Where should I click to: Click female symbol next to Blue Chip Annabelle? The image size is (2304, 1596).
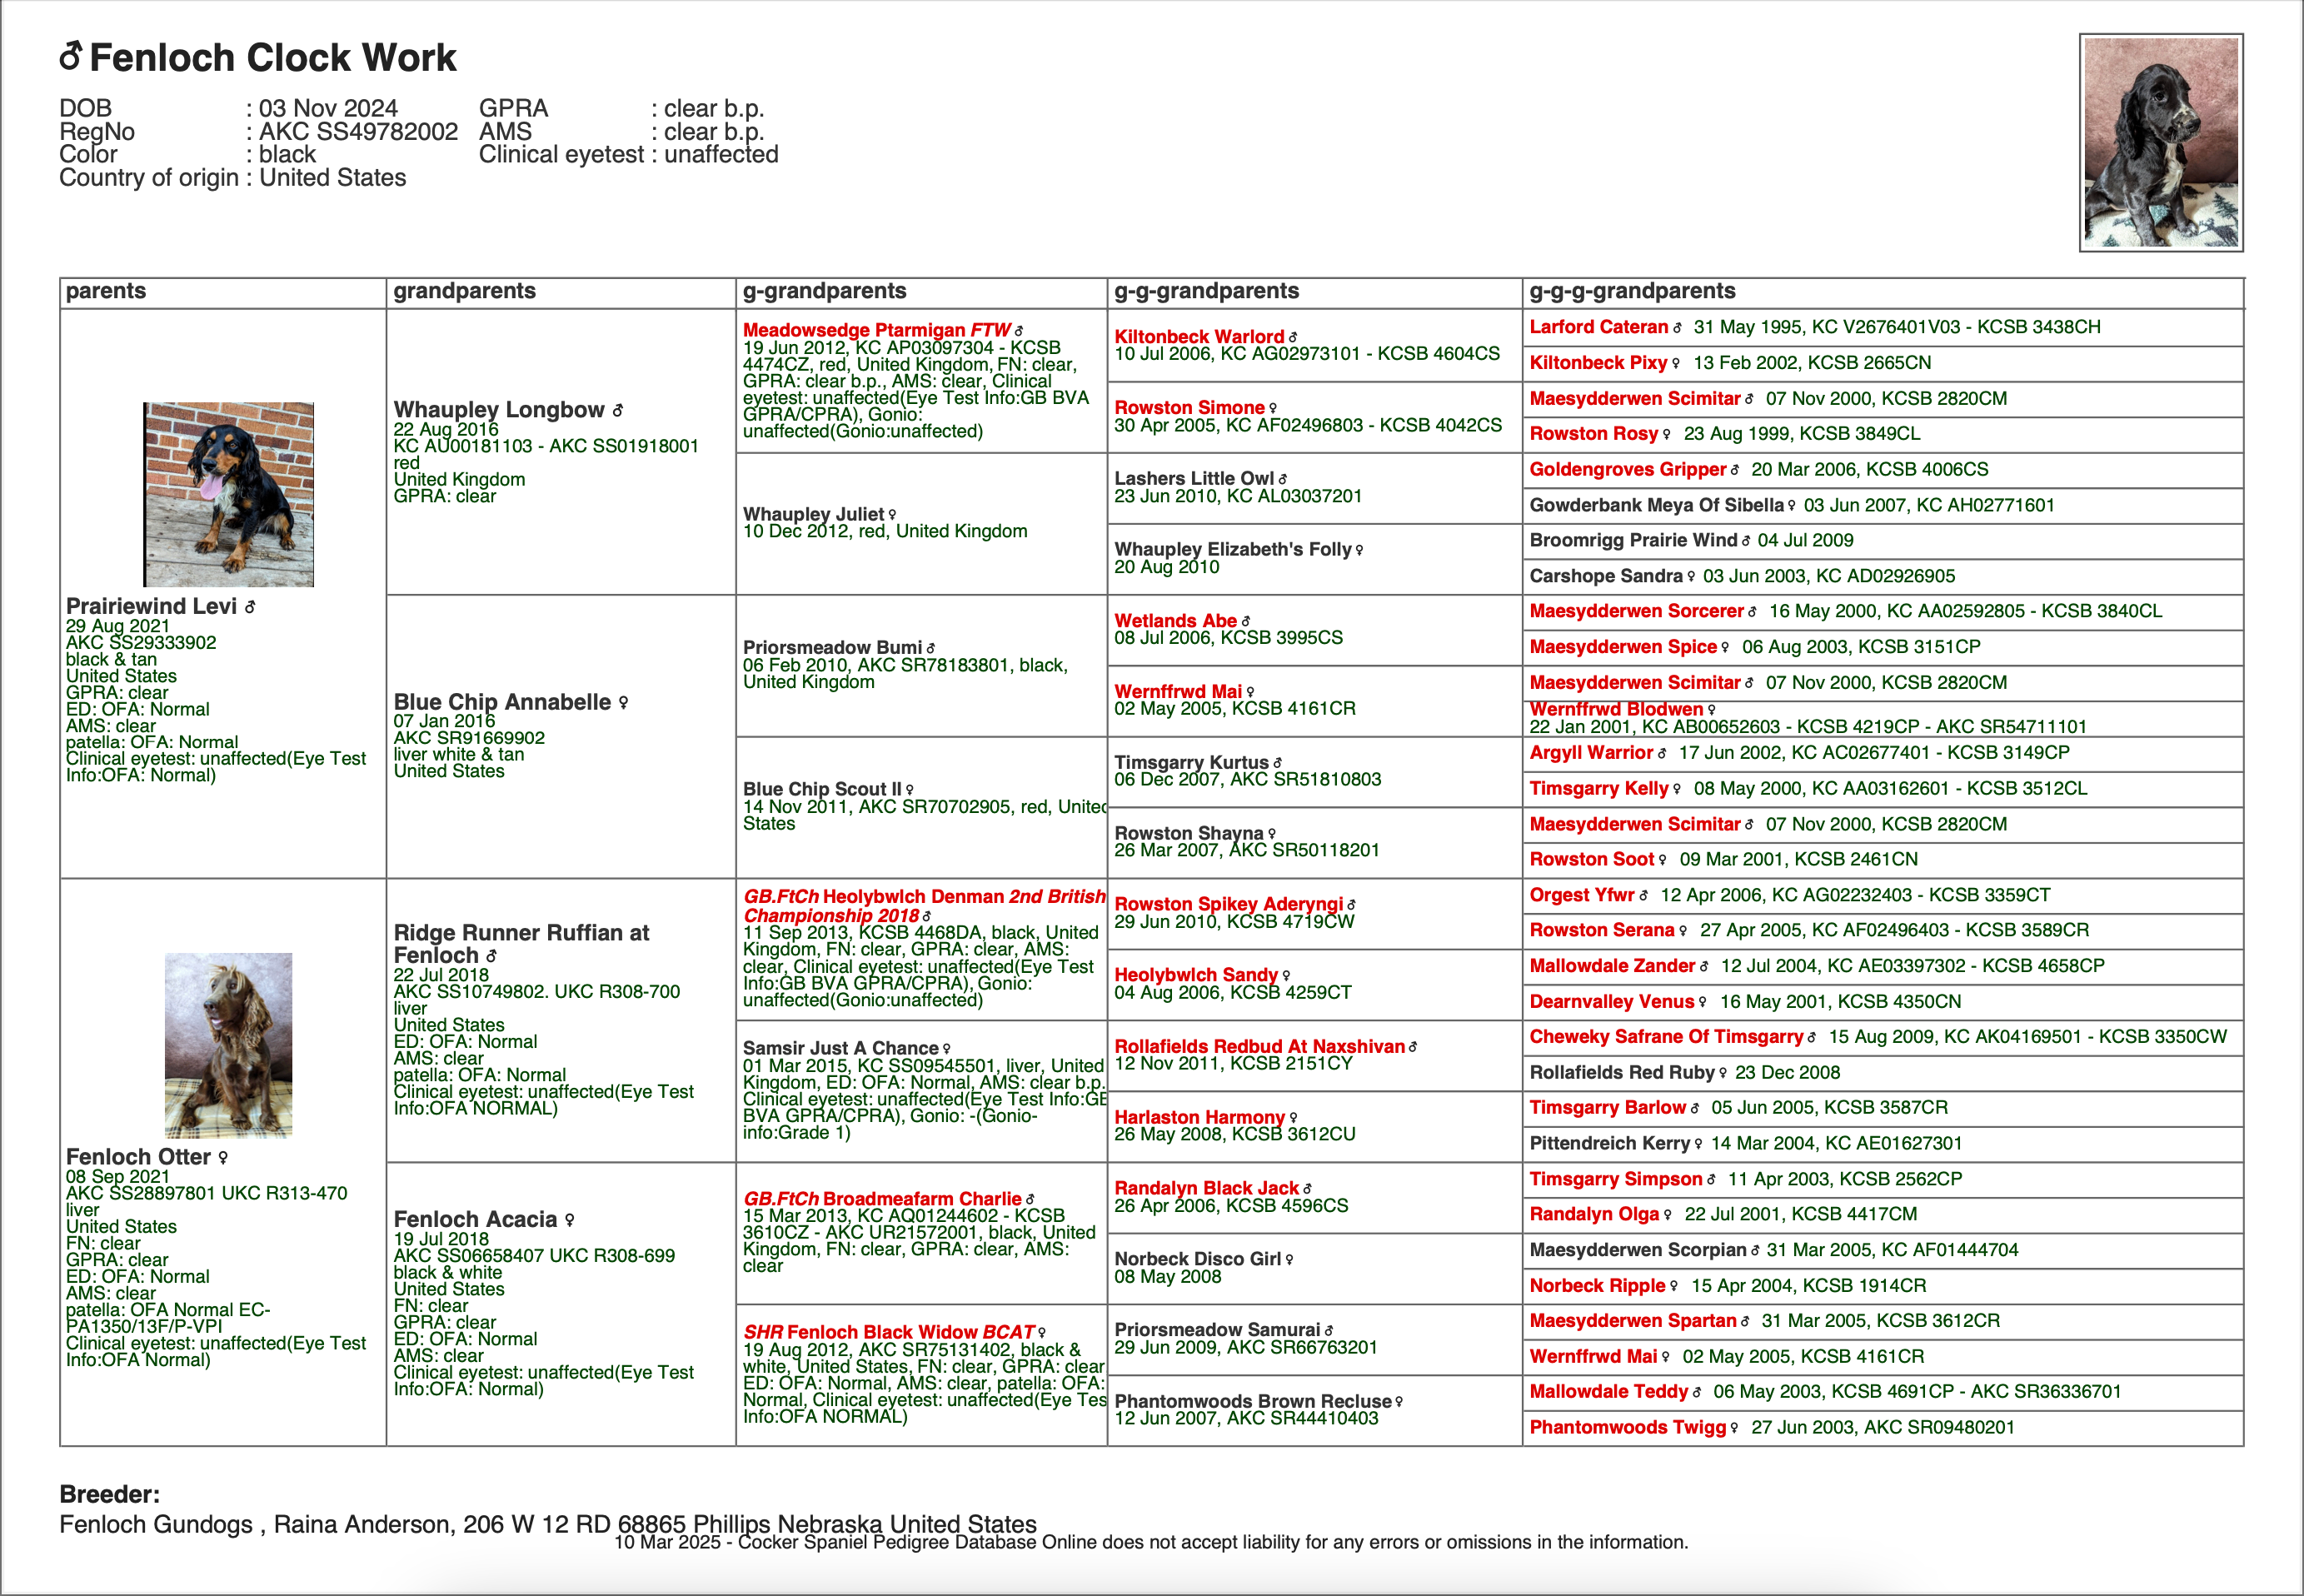623,703
